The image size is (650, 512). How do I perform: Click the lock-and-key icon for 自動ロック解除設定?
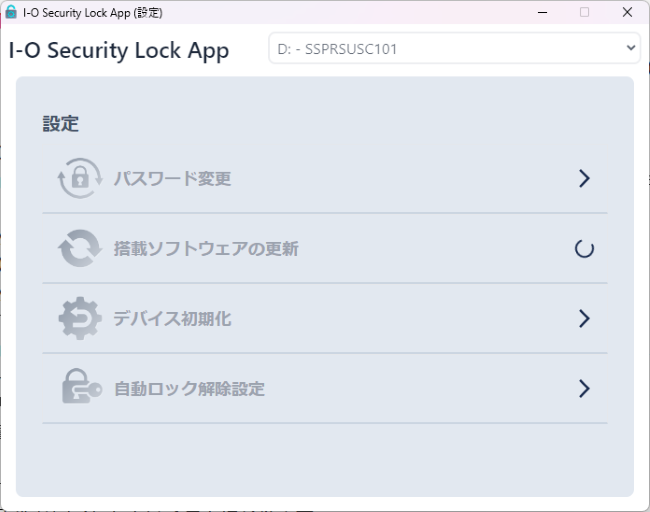click(x=80, y=388)
